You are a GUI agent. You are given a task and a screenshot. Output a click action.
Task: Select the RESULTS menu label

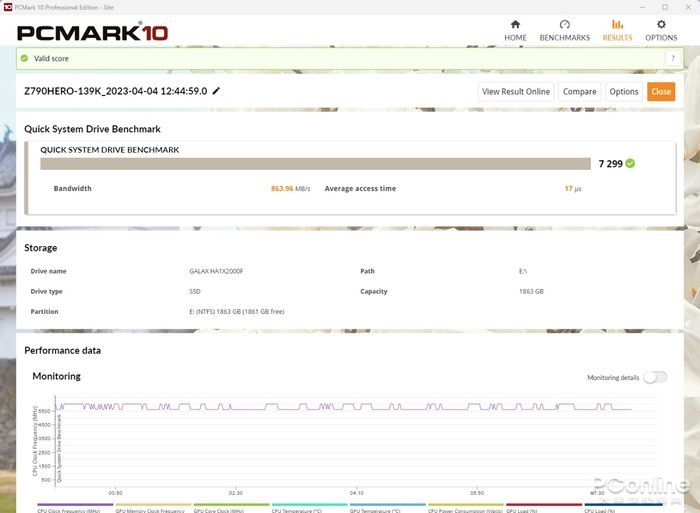click(x=617, y=38)
